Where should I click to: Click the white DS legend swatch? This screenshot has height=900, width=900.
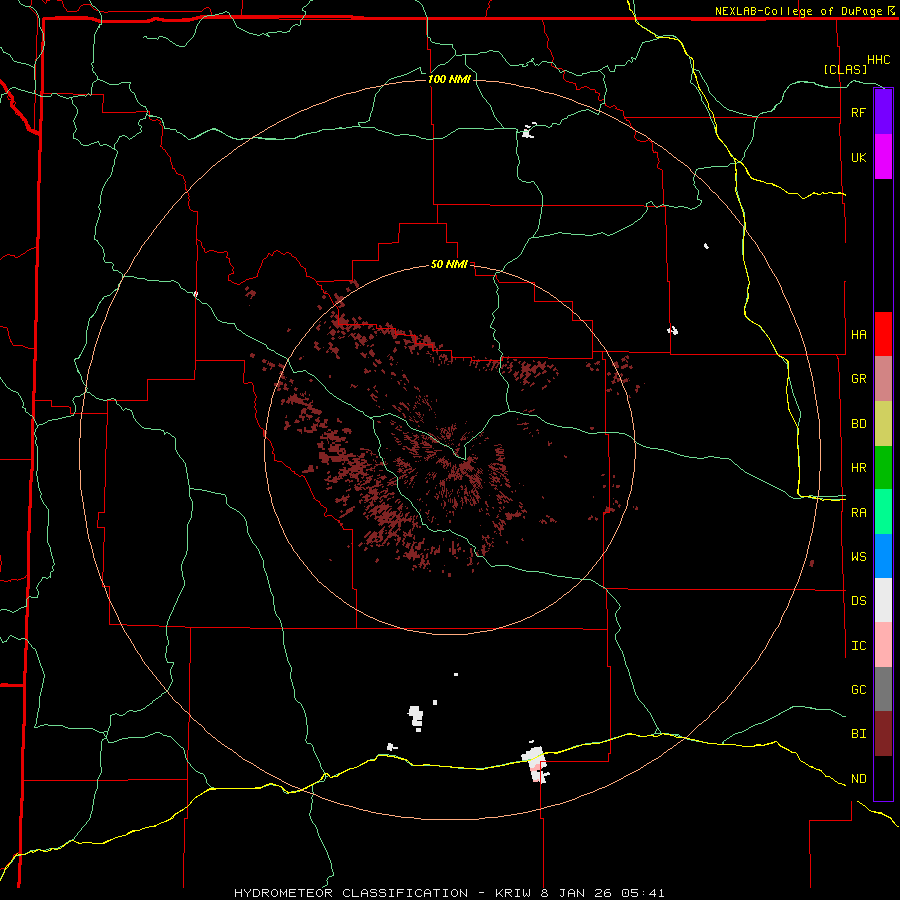click(x=883, y=600)
